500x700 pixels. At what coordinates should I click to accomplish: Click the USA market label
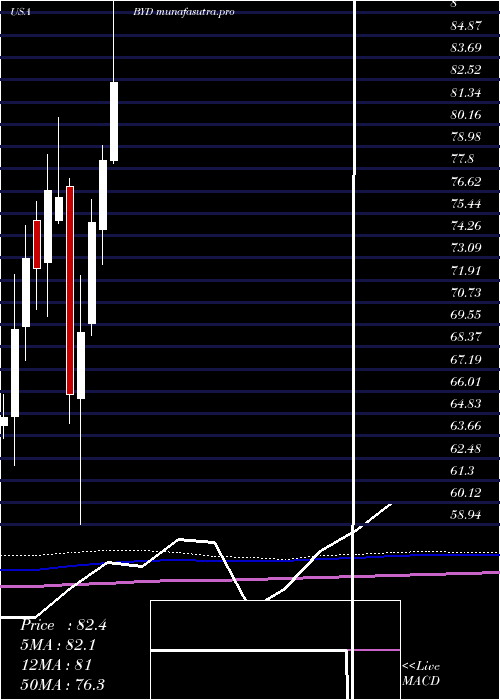pos(21,12)
